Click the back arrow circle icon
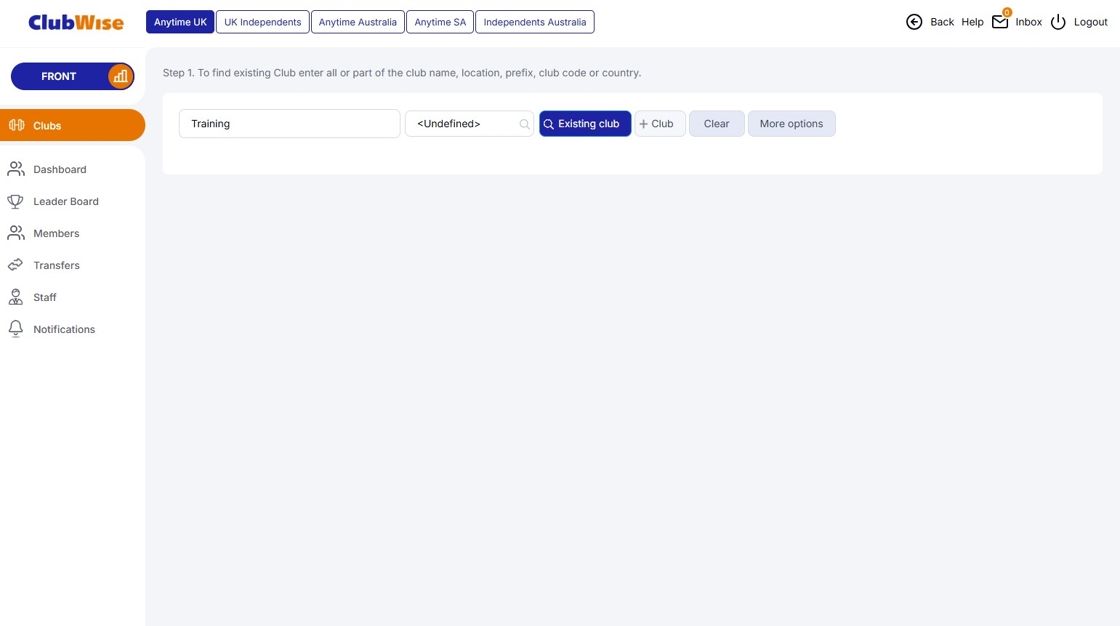 tap(913, 21)
